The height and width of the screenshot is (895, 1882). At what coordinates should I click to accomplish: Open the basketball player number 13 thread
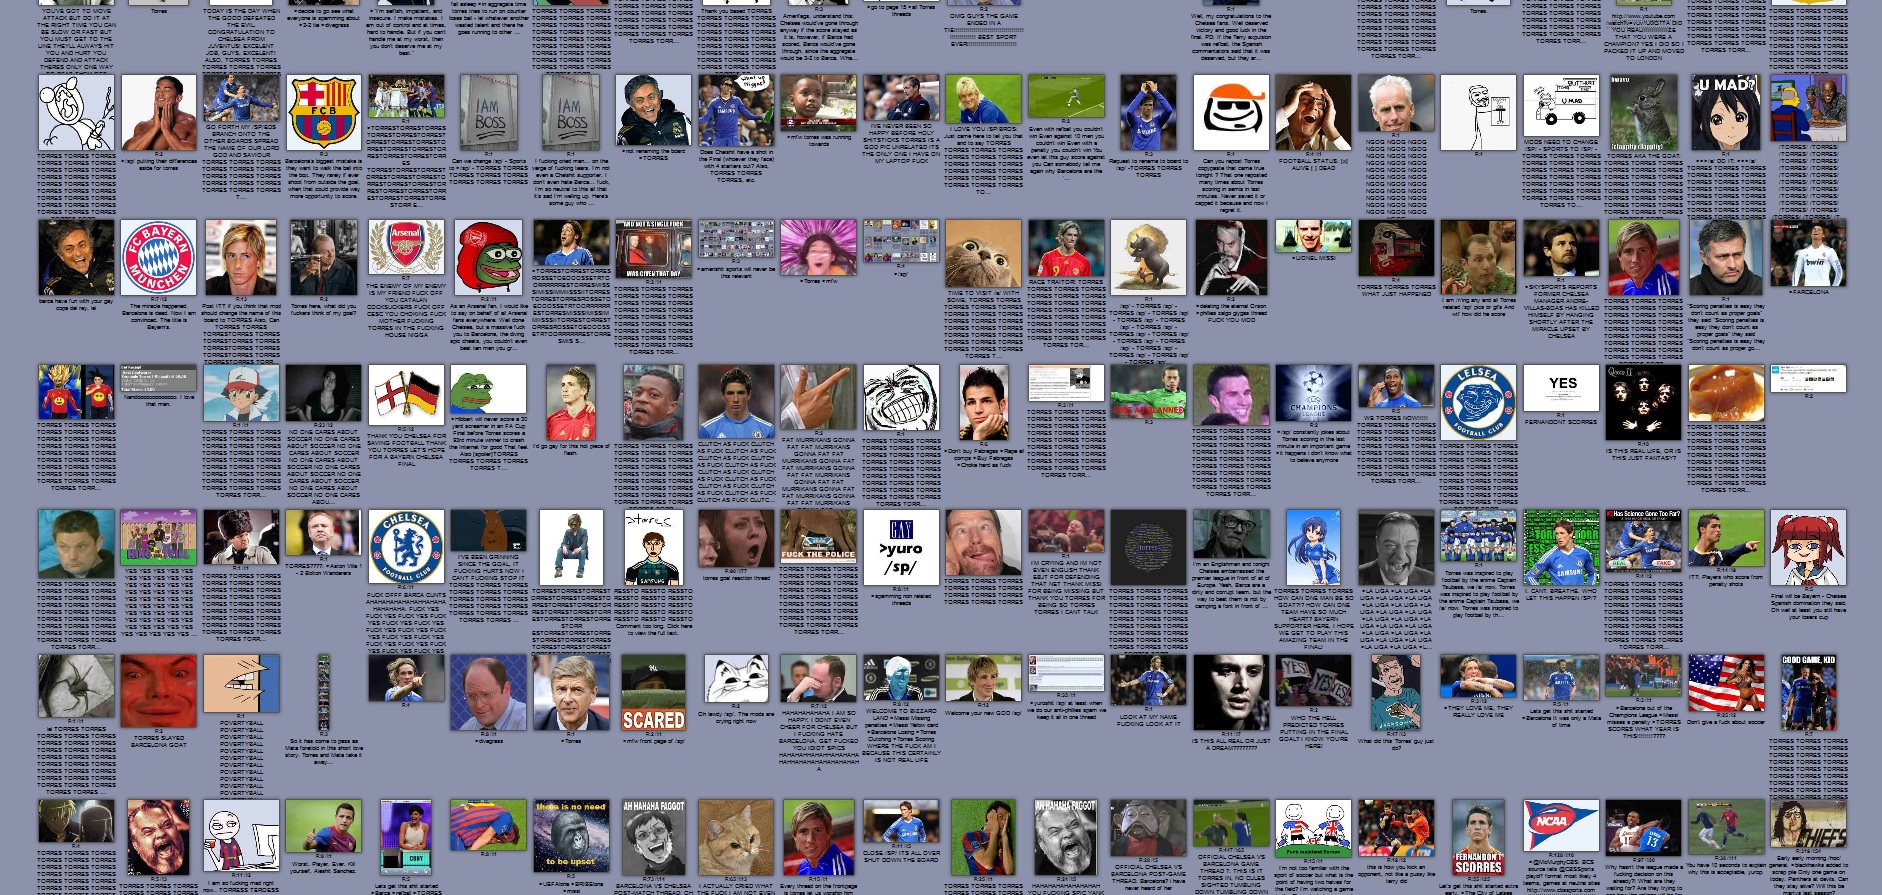1643,826
